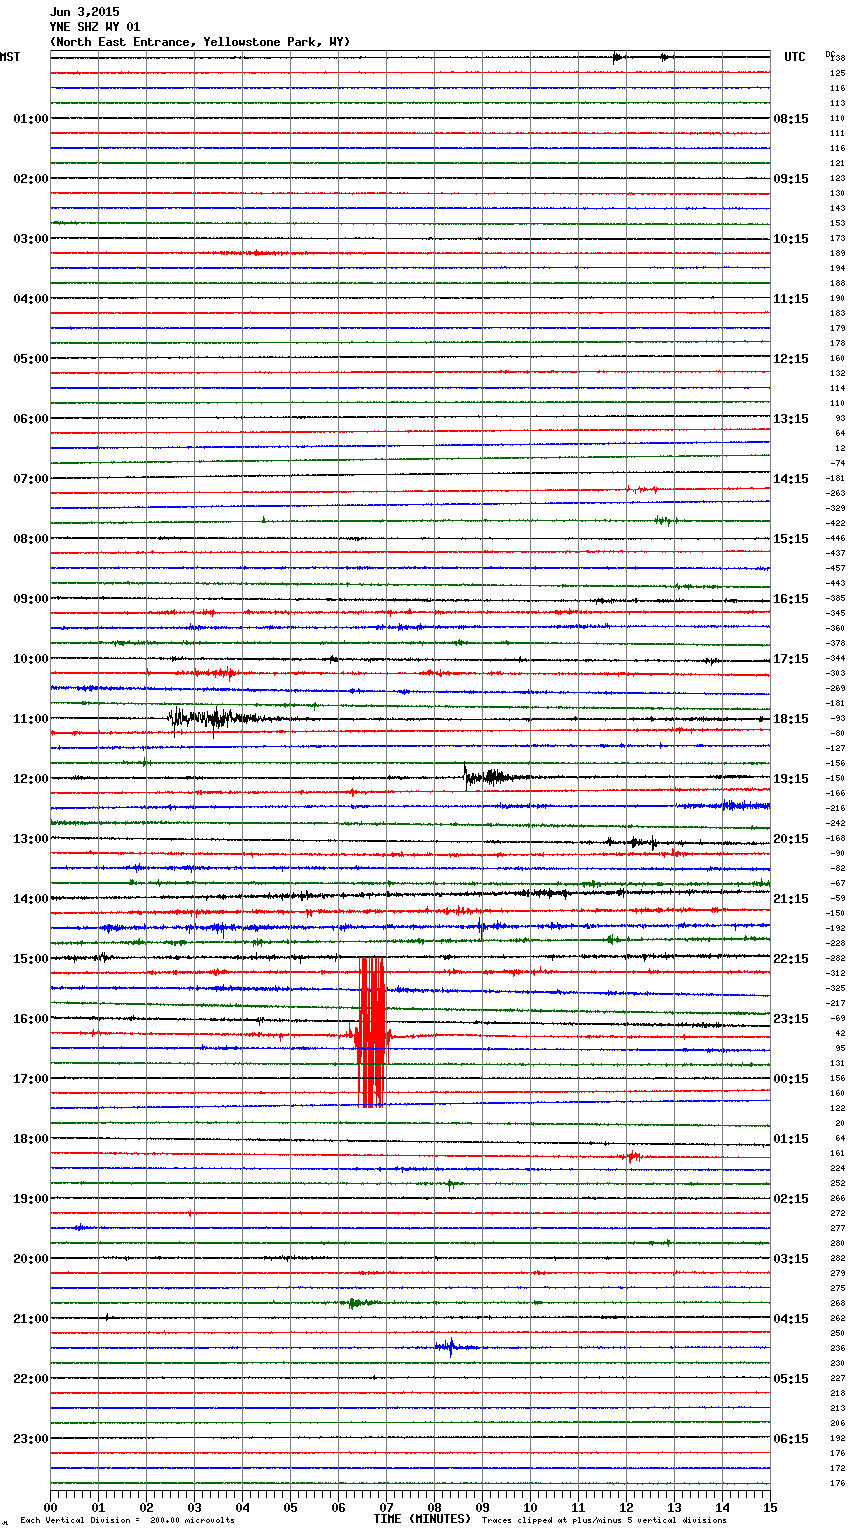Click the 'North East Entrance, Yellowstone Park, WY' title
This screenshot has height=1534, width=850.
pyautogui.click(x=200, y=42)
